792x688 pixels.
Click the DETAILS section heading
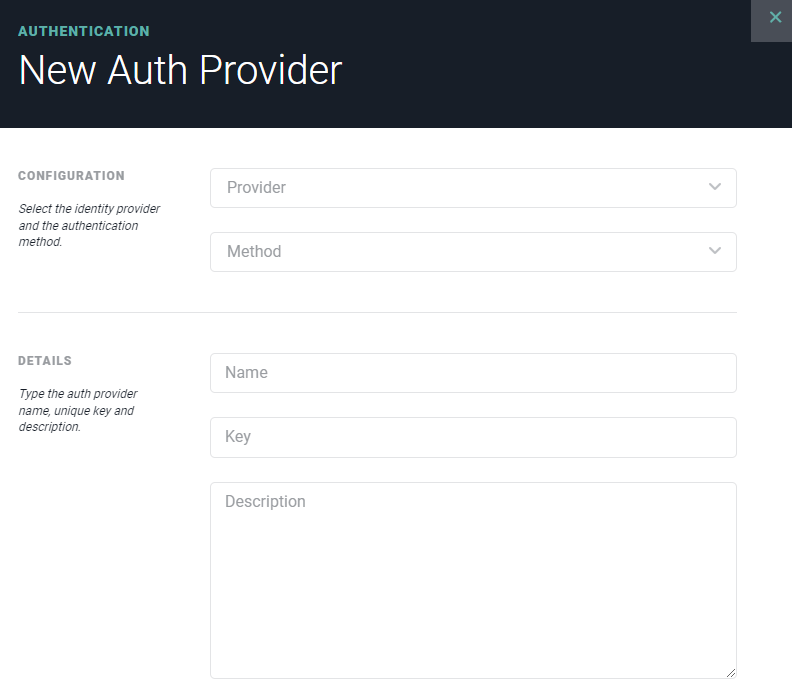(x=45, y=361)
